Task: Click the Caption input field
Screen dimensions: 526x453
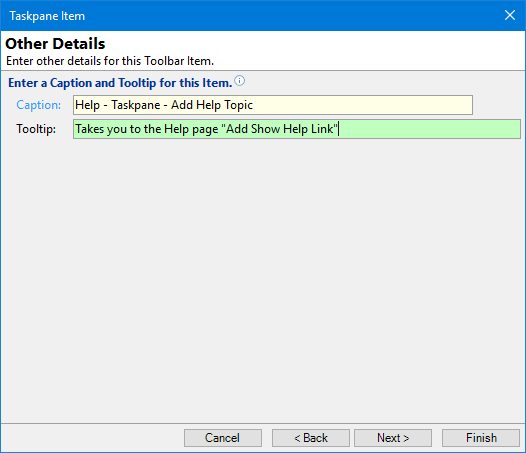Action: tap(273, 105)
